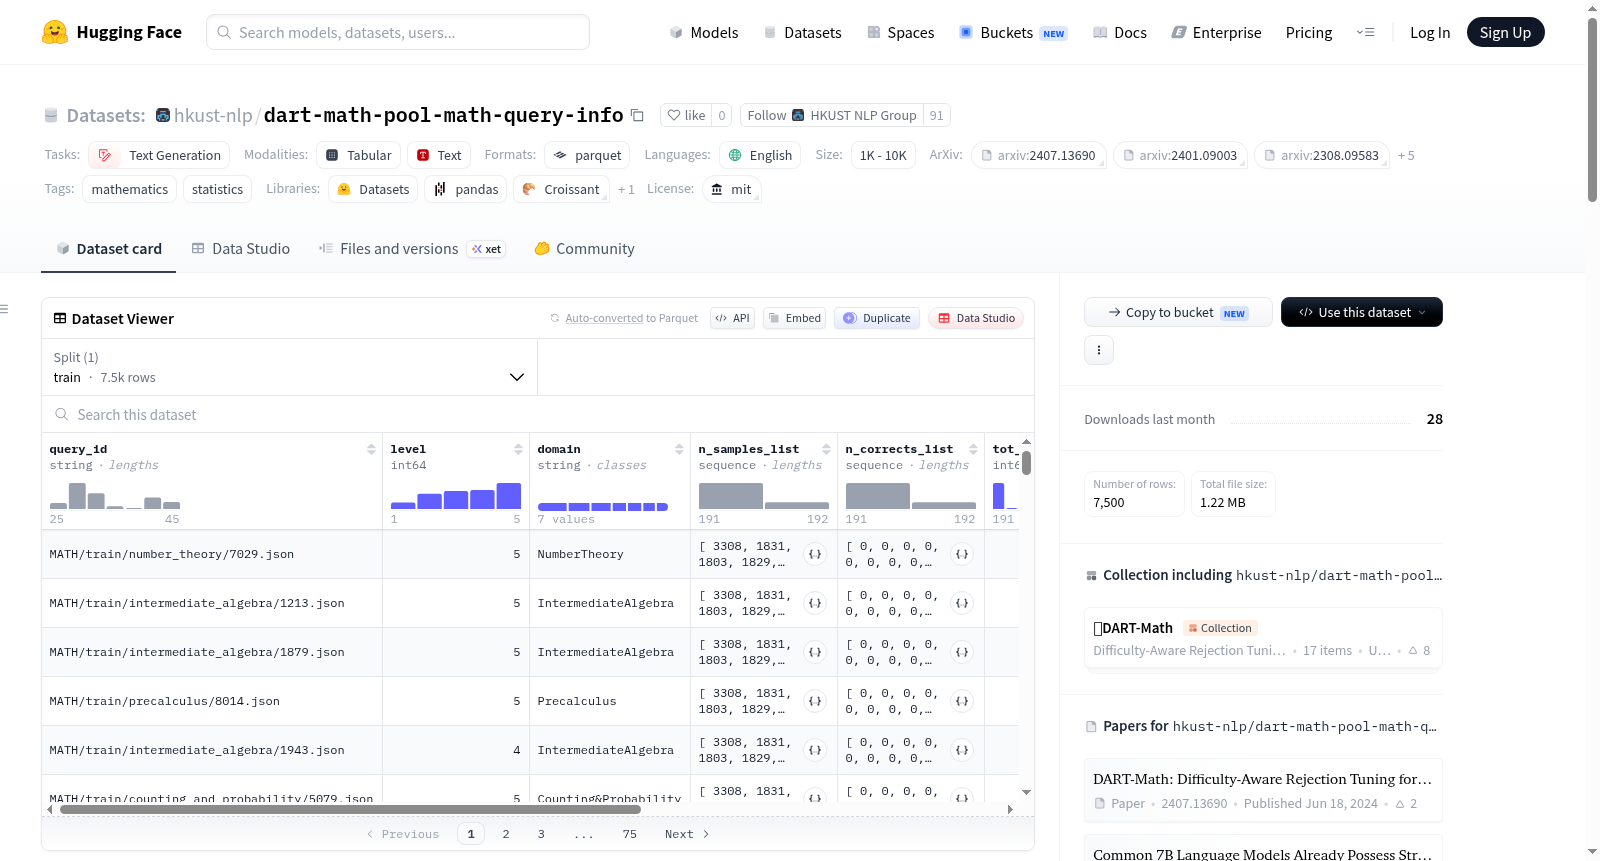Sort by the domain column arrows
This screenshot has height=861, width=1600.
679,449
